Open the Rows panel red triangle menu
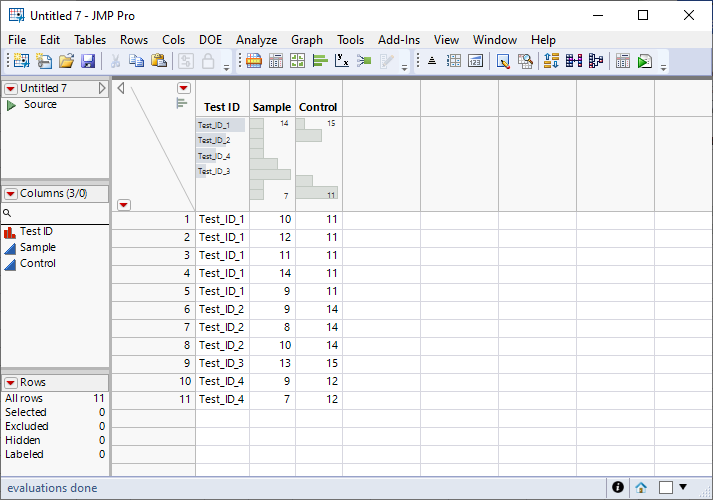 click(x=11, y=383)
